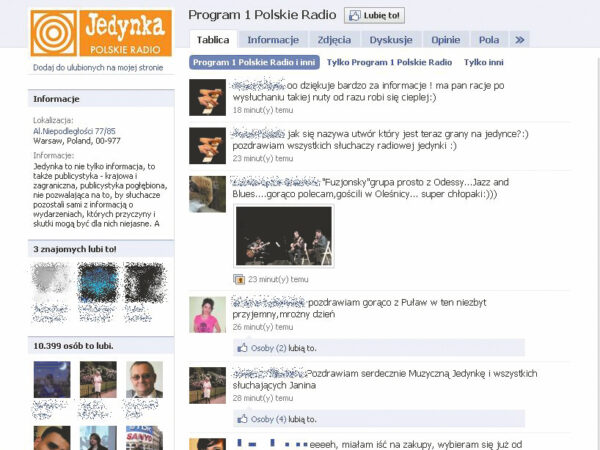Click the Jedynka Polskie Radio logo
Screen dimensions: 600x450
[100, 33]
